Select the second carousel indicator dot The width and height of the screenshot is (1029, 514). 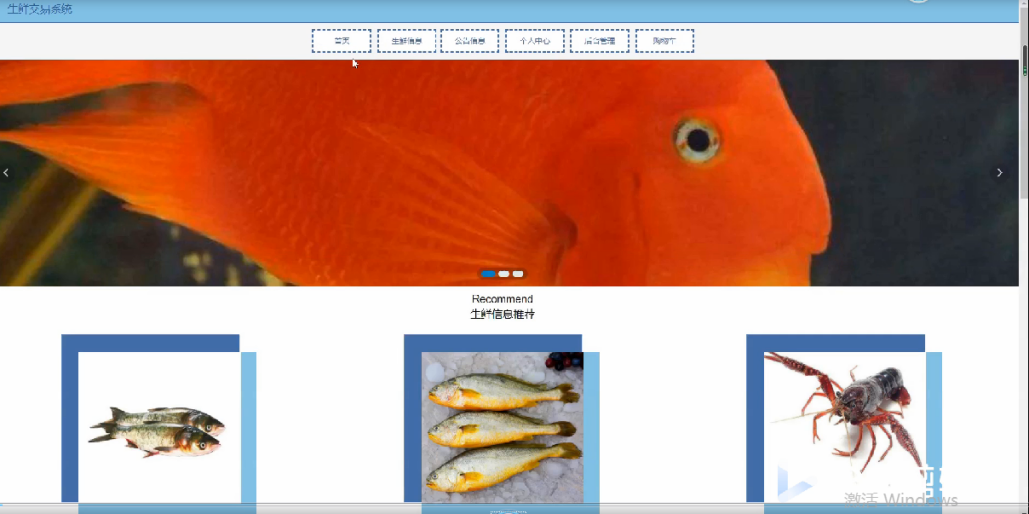coord(504,274)
